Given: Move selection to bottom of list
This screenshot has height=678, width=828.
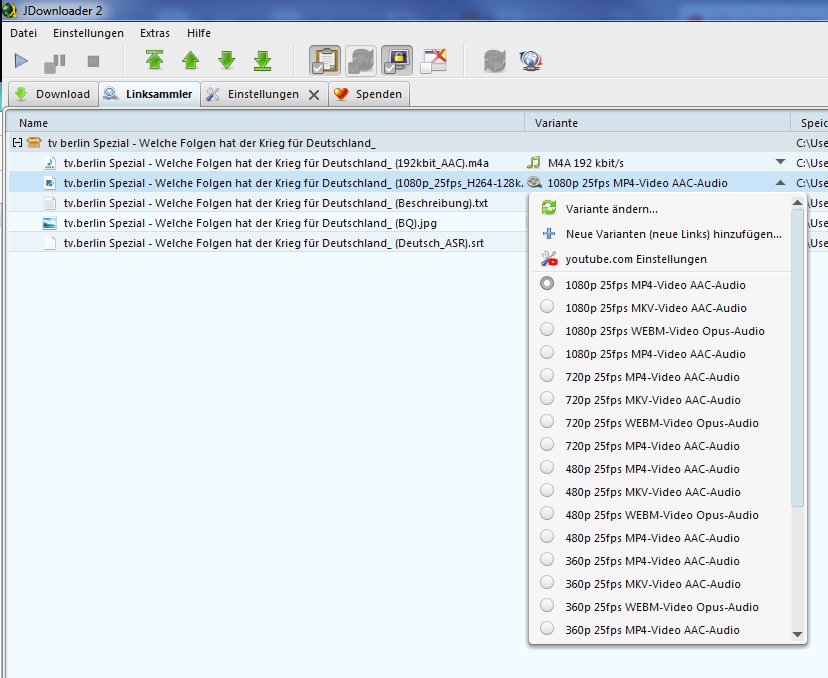Looking at the screenshot, I should click(x=262, y=60).
